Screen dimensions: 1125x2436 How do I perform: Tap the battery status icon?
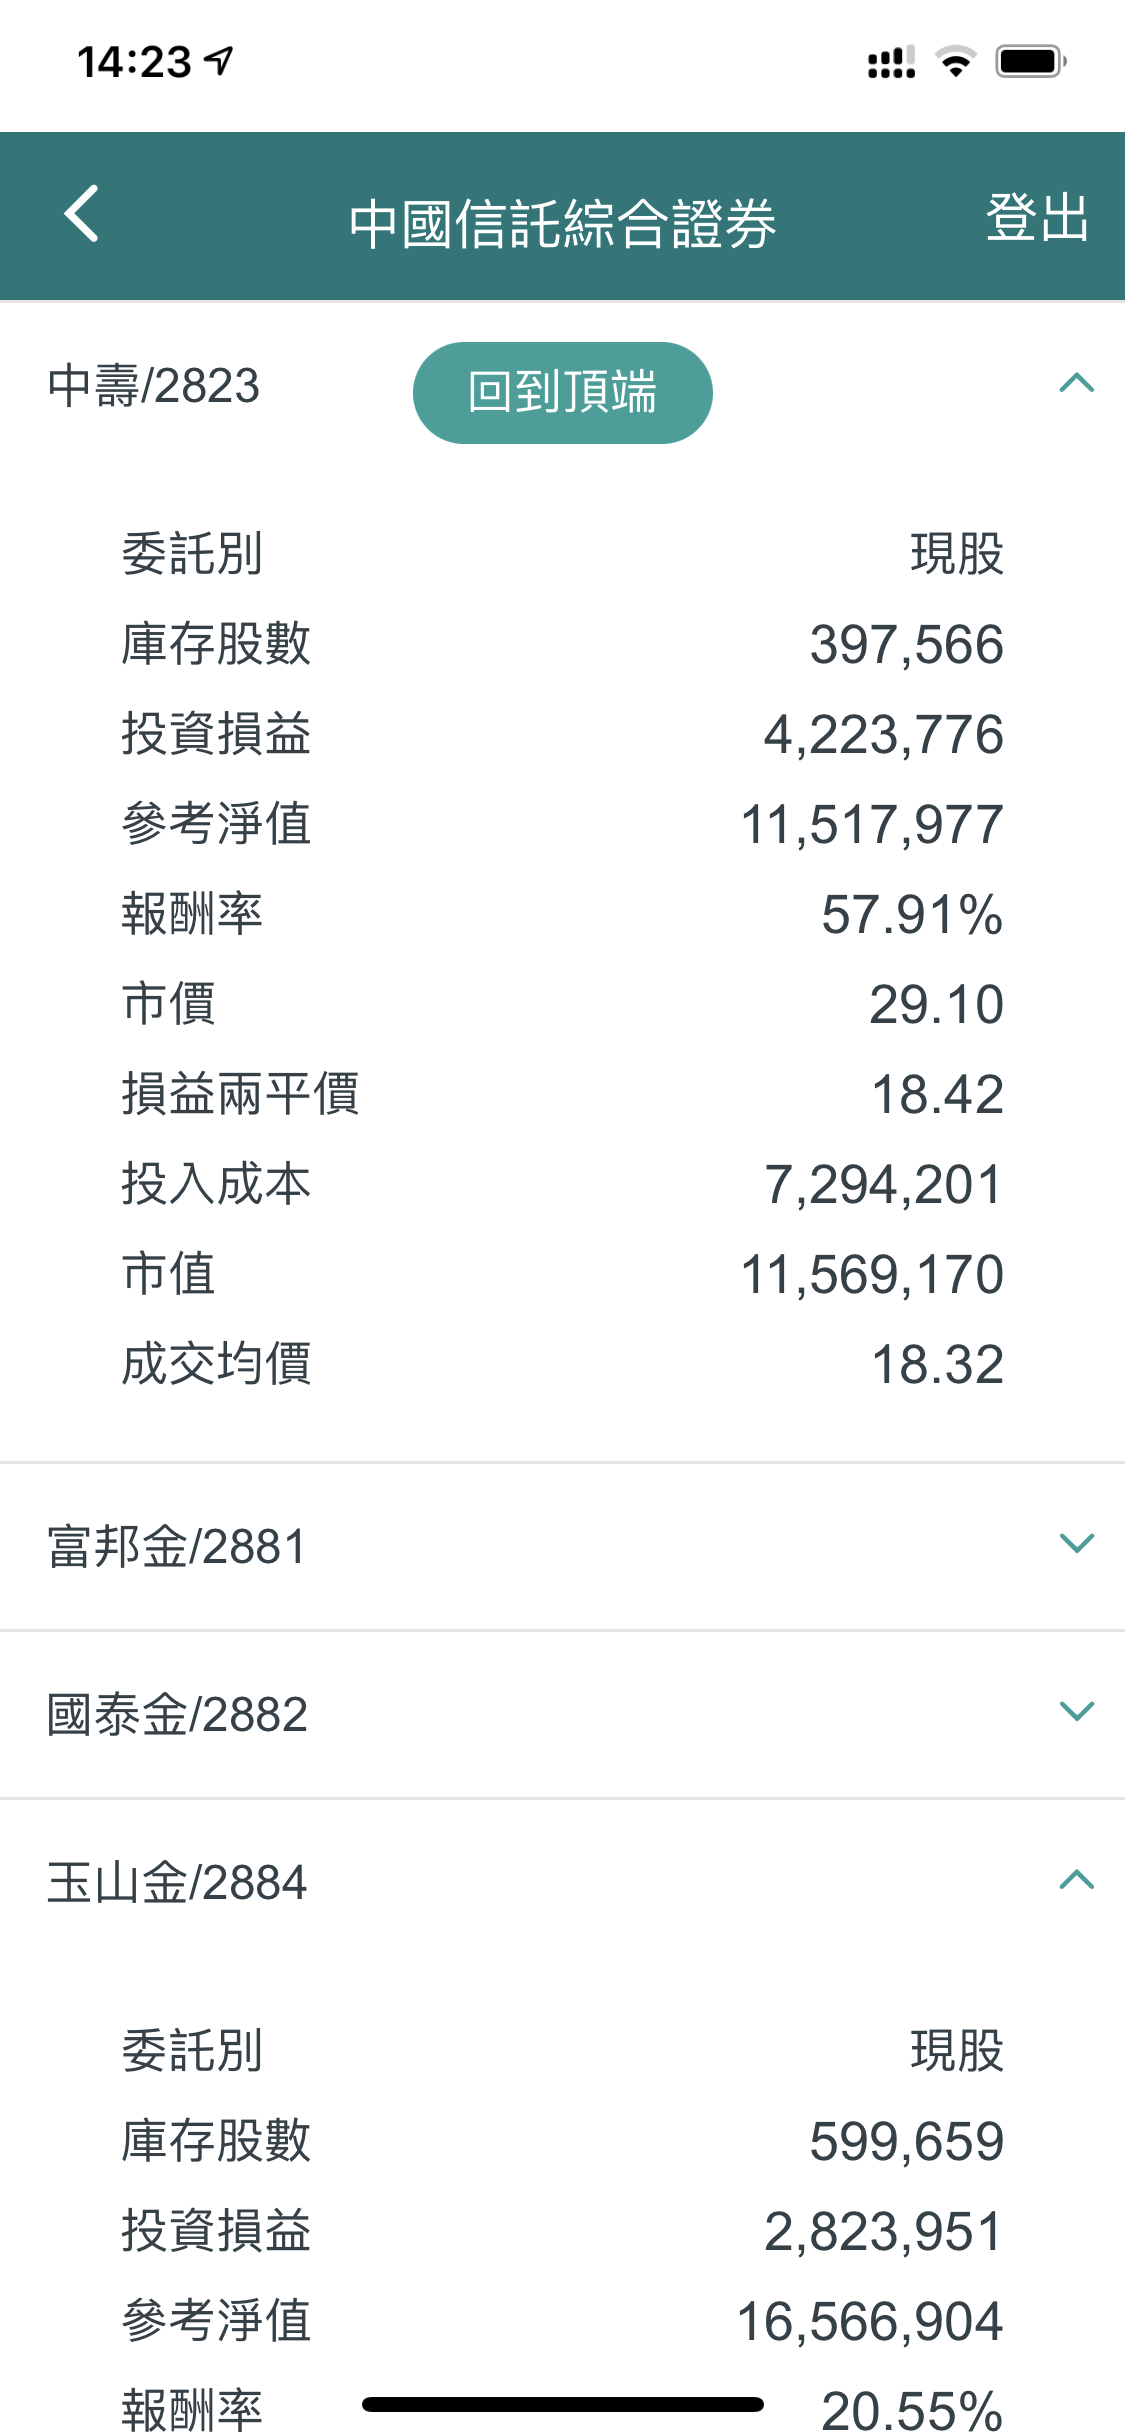tap(1031, 62)
